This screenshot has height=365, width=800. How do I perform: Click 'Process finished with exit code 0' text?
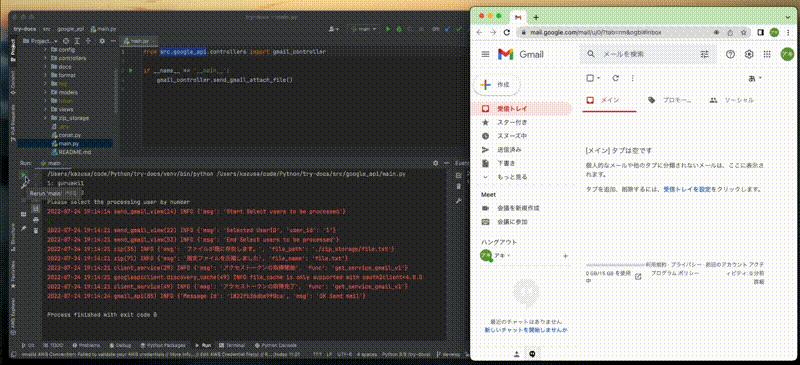pyautogui.click(x=102, y=315)
